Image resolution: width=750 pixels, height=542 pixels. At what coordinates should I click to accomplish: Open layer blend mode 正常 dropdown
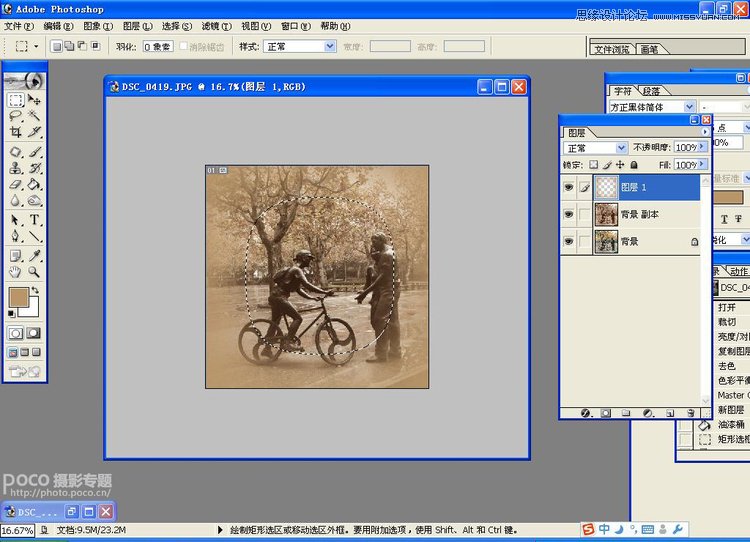(621, 148)
